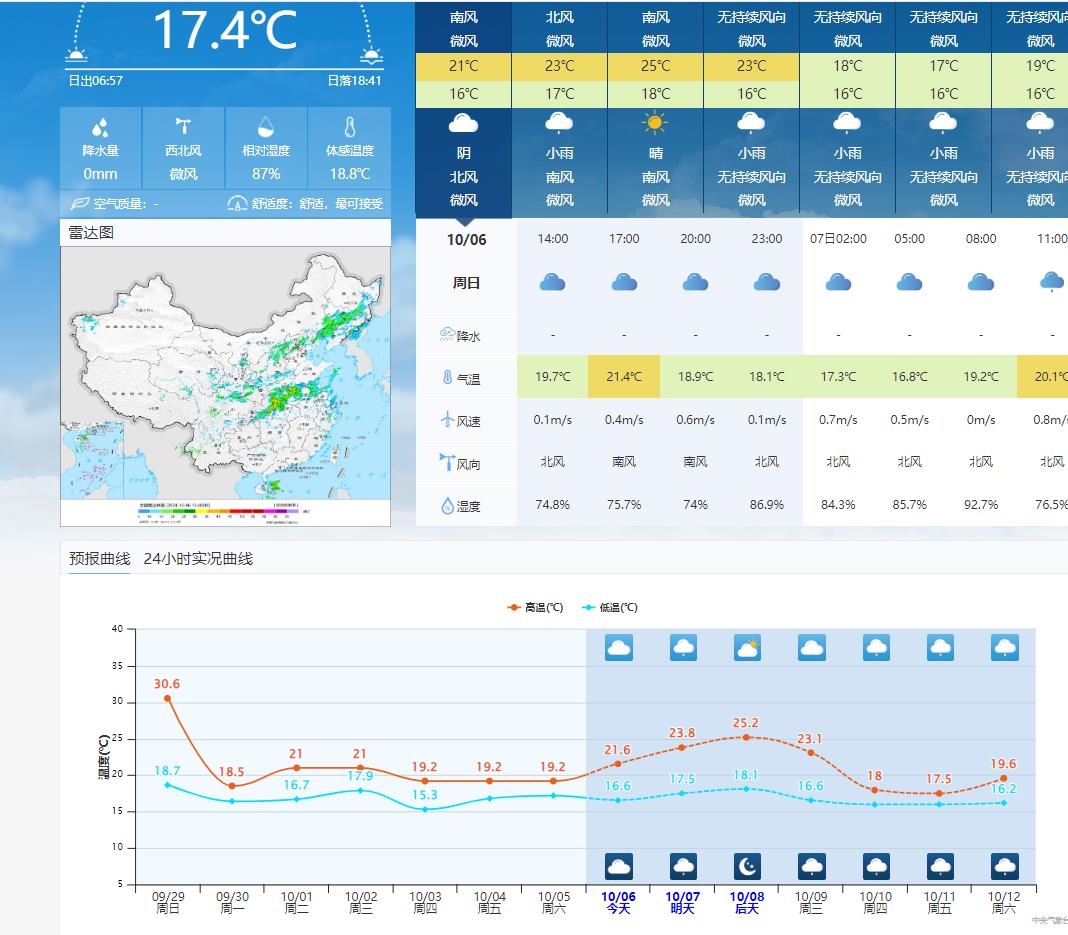This screenshot has width=1068, height=935.
Task: Toggle the 低温(℃) series in the chart legend
Action: coord(610,607)
